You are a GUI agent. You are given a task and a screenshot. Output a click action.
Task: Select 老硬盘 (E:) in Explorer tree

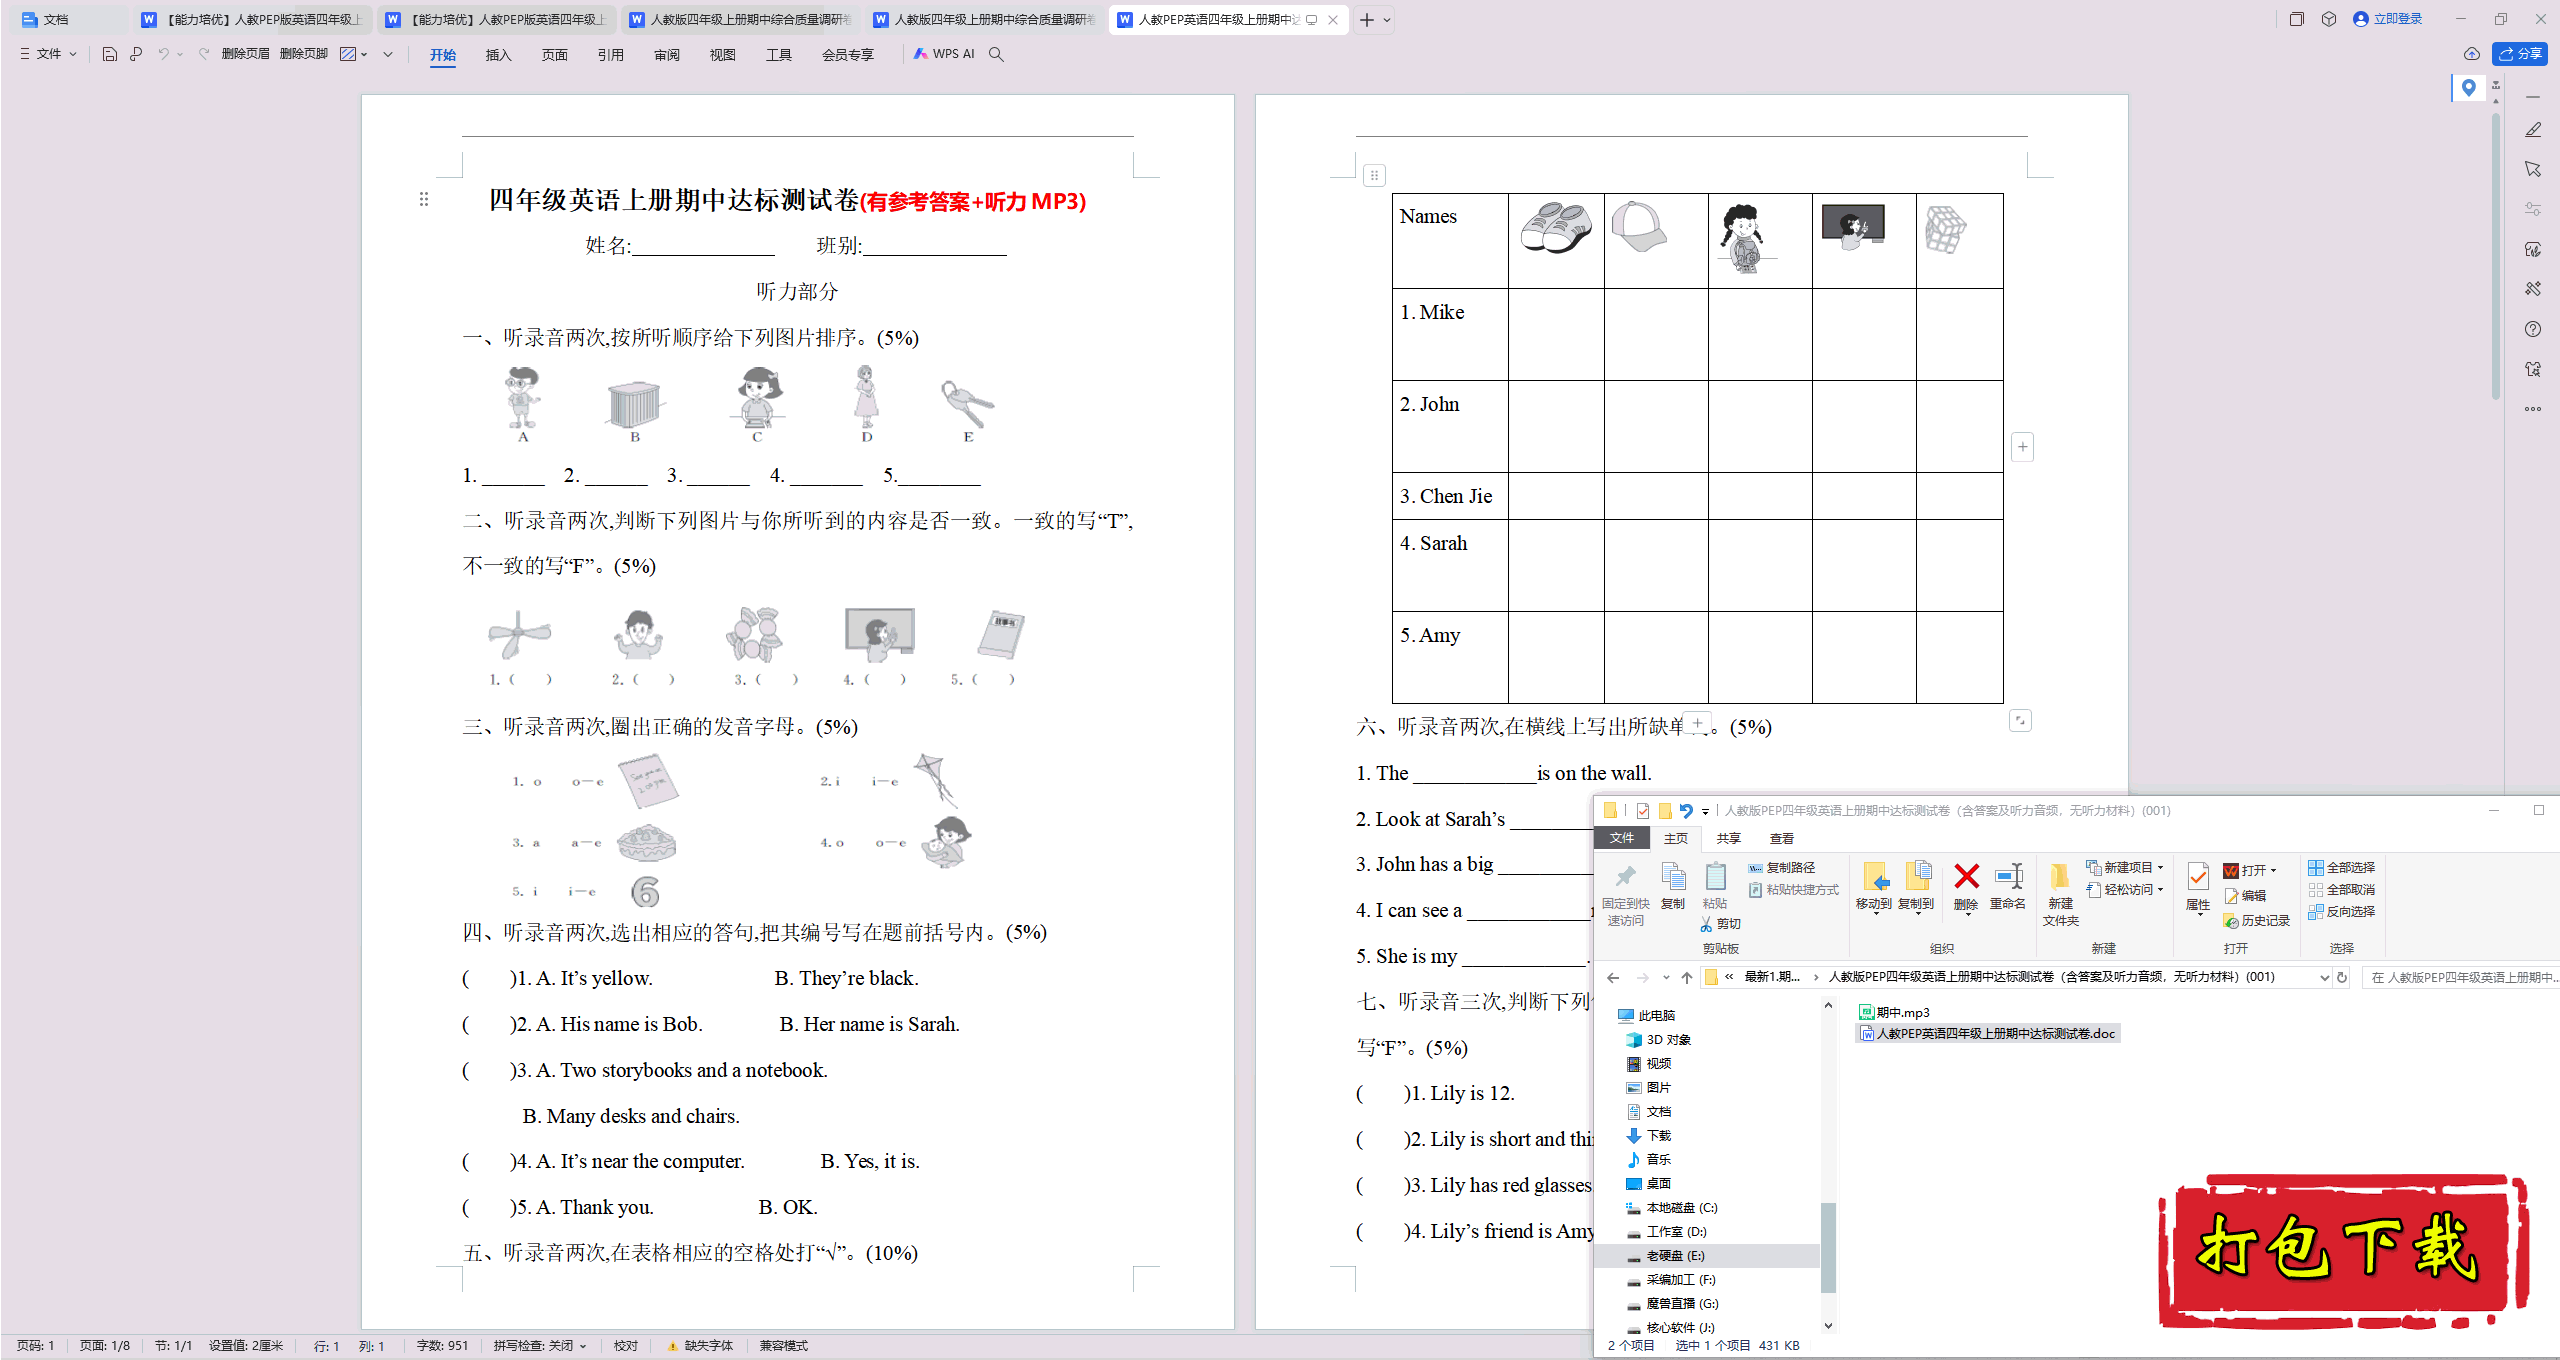(x=1675, y=1256)
